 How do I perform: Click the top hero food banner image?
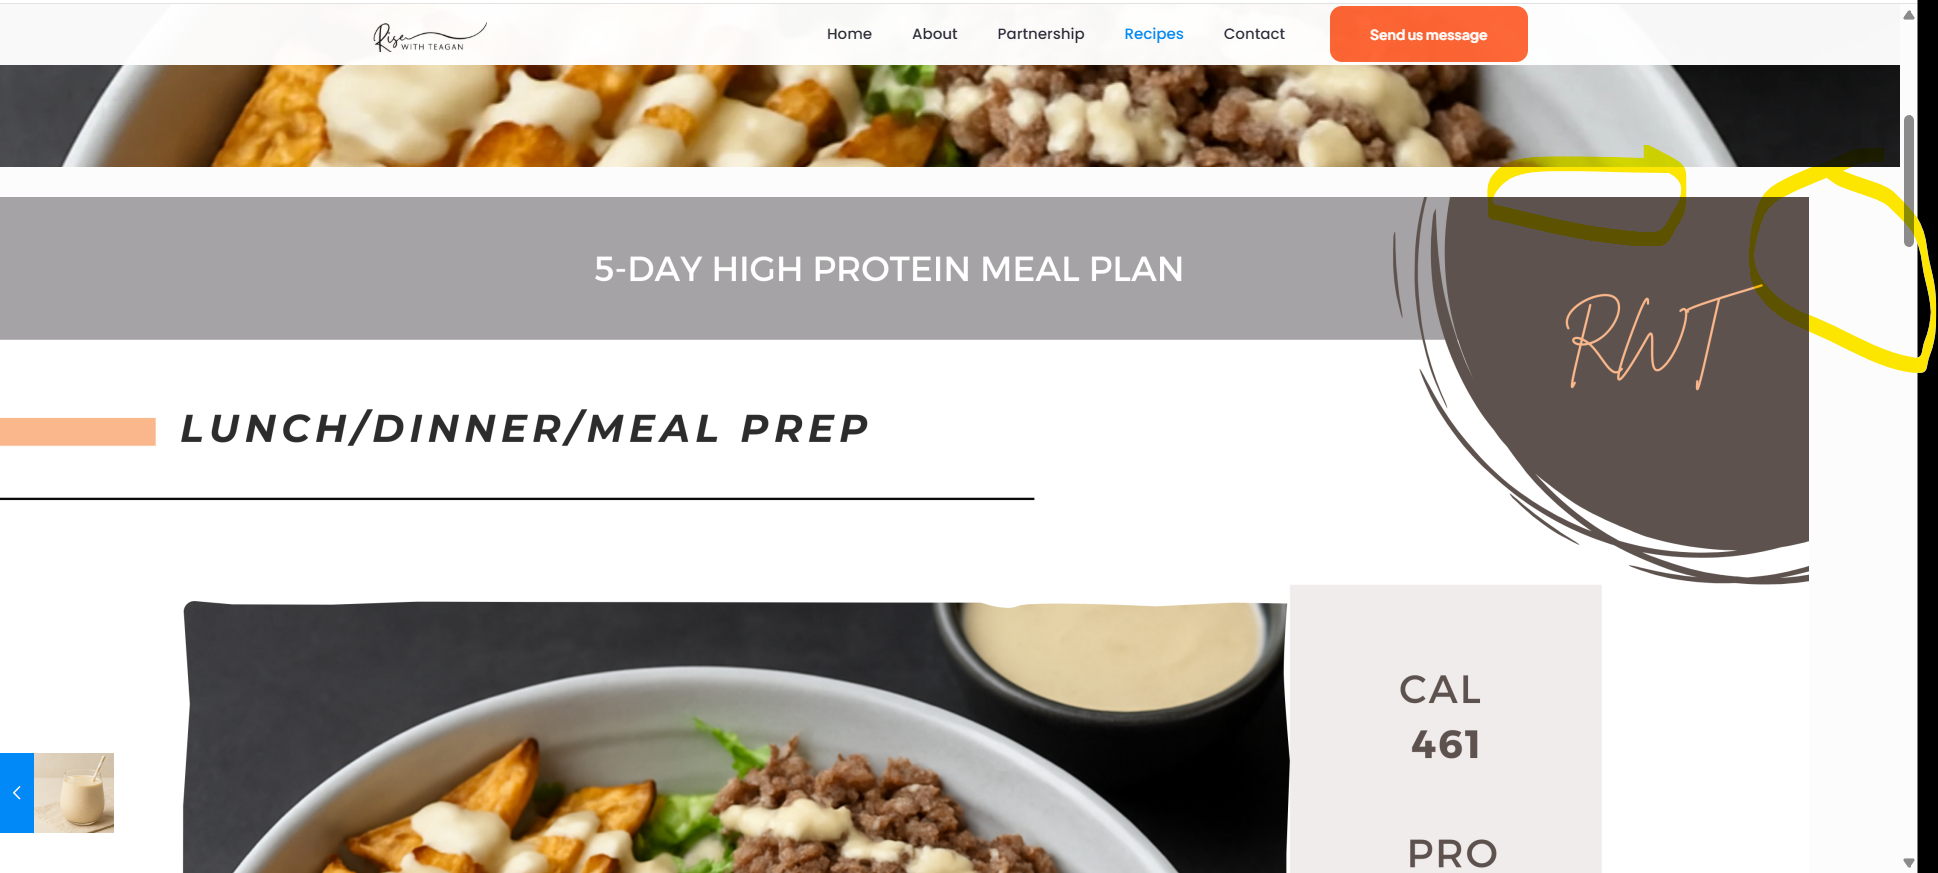click(x=950, y=116)
